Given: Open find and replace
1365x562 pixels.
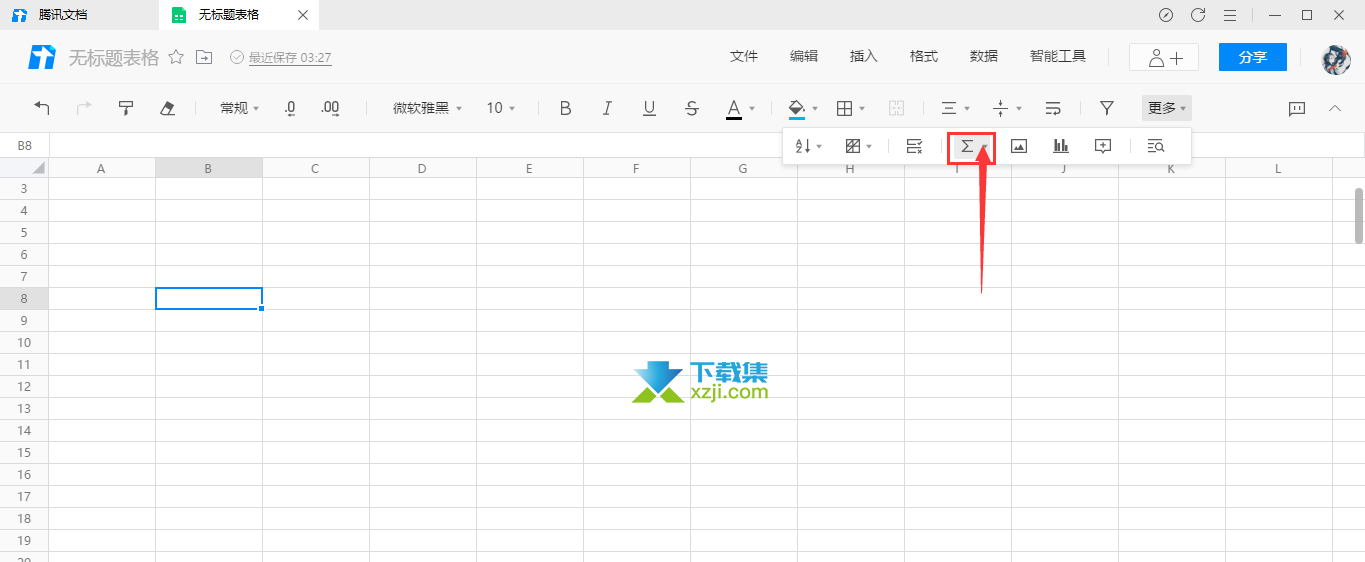Looking at the screenshot, I should coord(1156,146).
